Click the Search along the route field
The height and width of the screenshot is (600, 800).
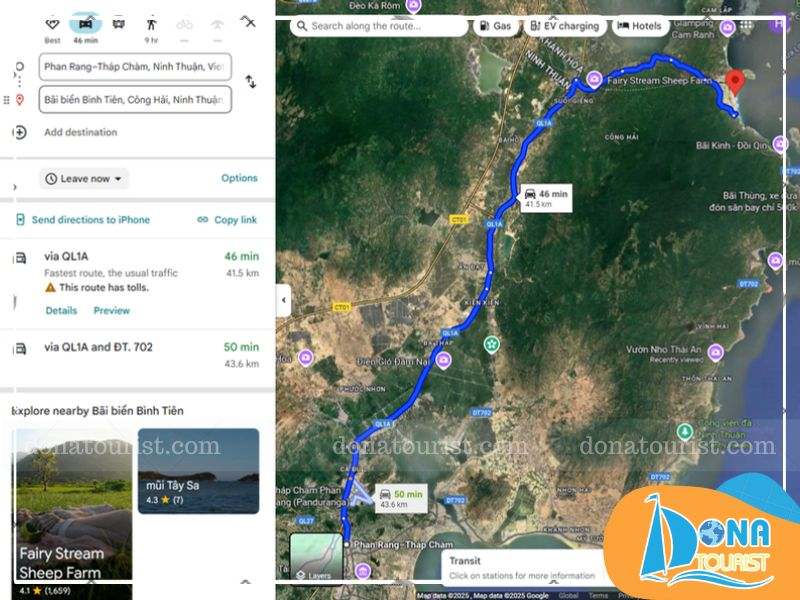pos(379,26)
